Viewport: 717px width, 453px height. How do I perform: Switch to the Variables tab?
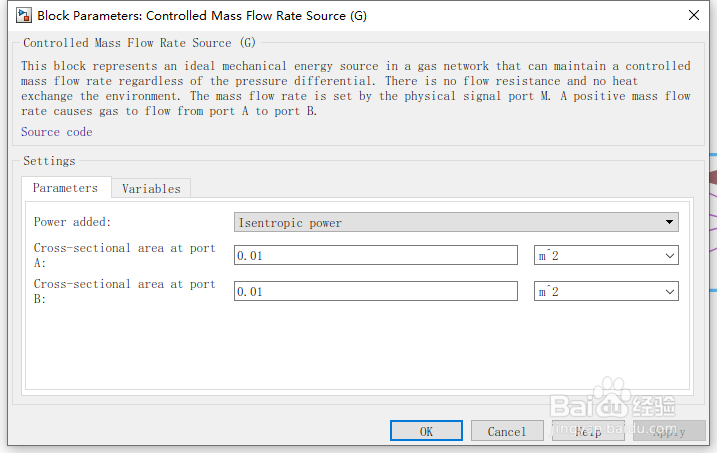(151, 189)
